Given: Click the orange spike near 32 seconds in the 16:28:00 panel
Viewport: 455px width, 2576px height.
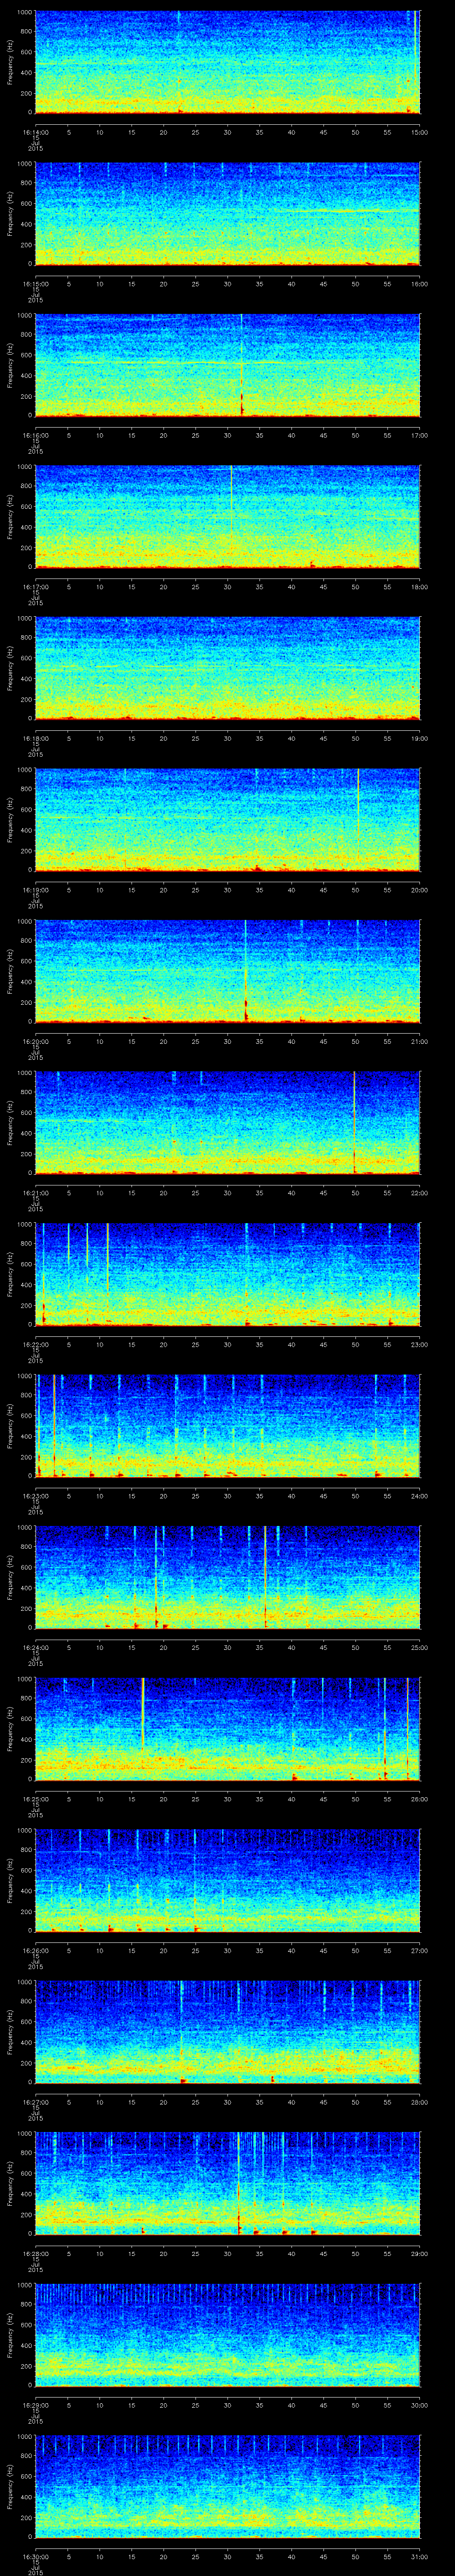Looking at the screenshot, I should click(x=238, y=2182).
